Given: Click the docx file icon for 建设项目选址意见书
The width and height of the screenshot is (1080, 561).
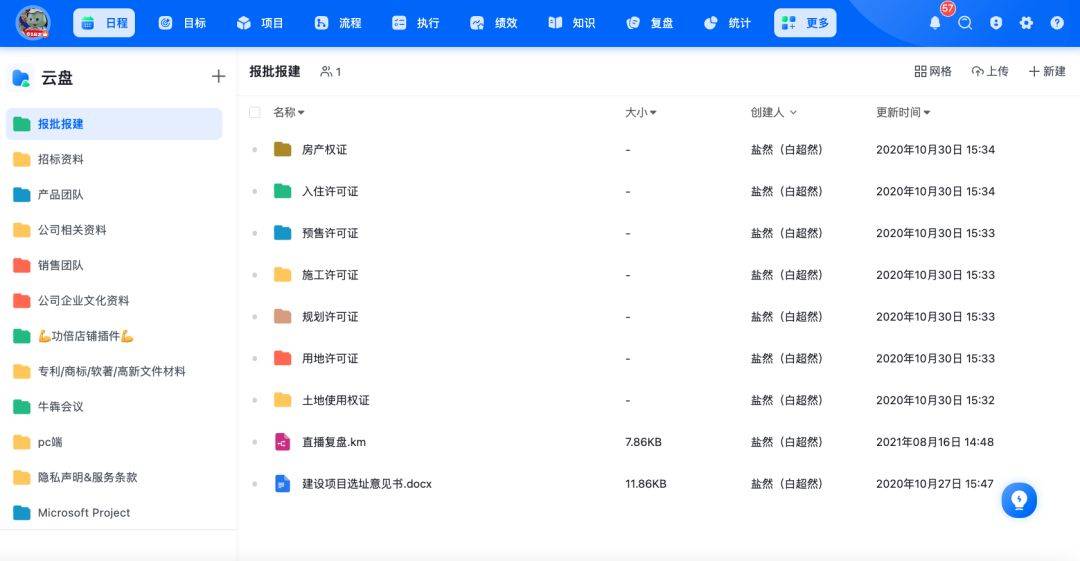Looking at the screenshot, I should pyautogui.click(x=282, y=484).
